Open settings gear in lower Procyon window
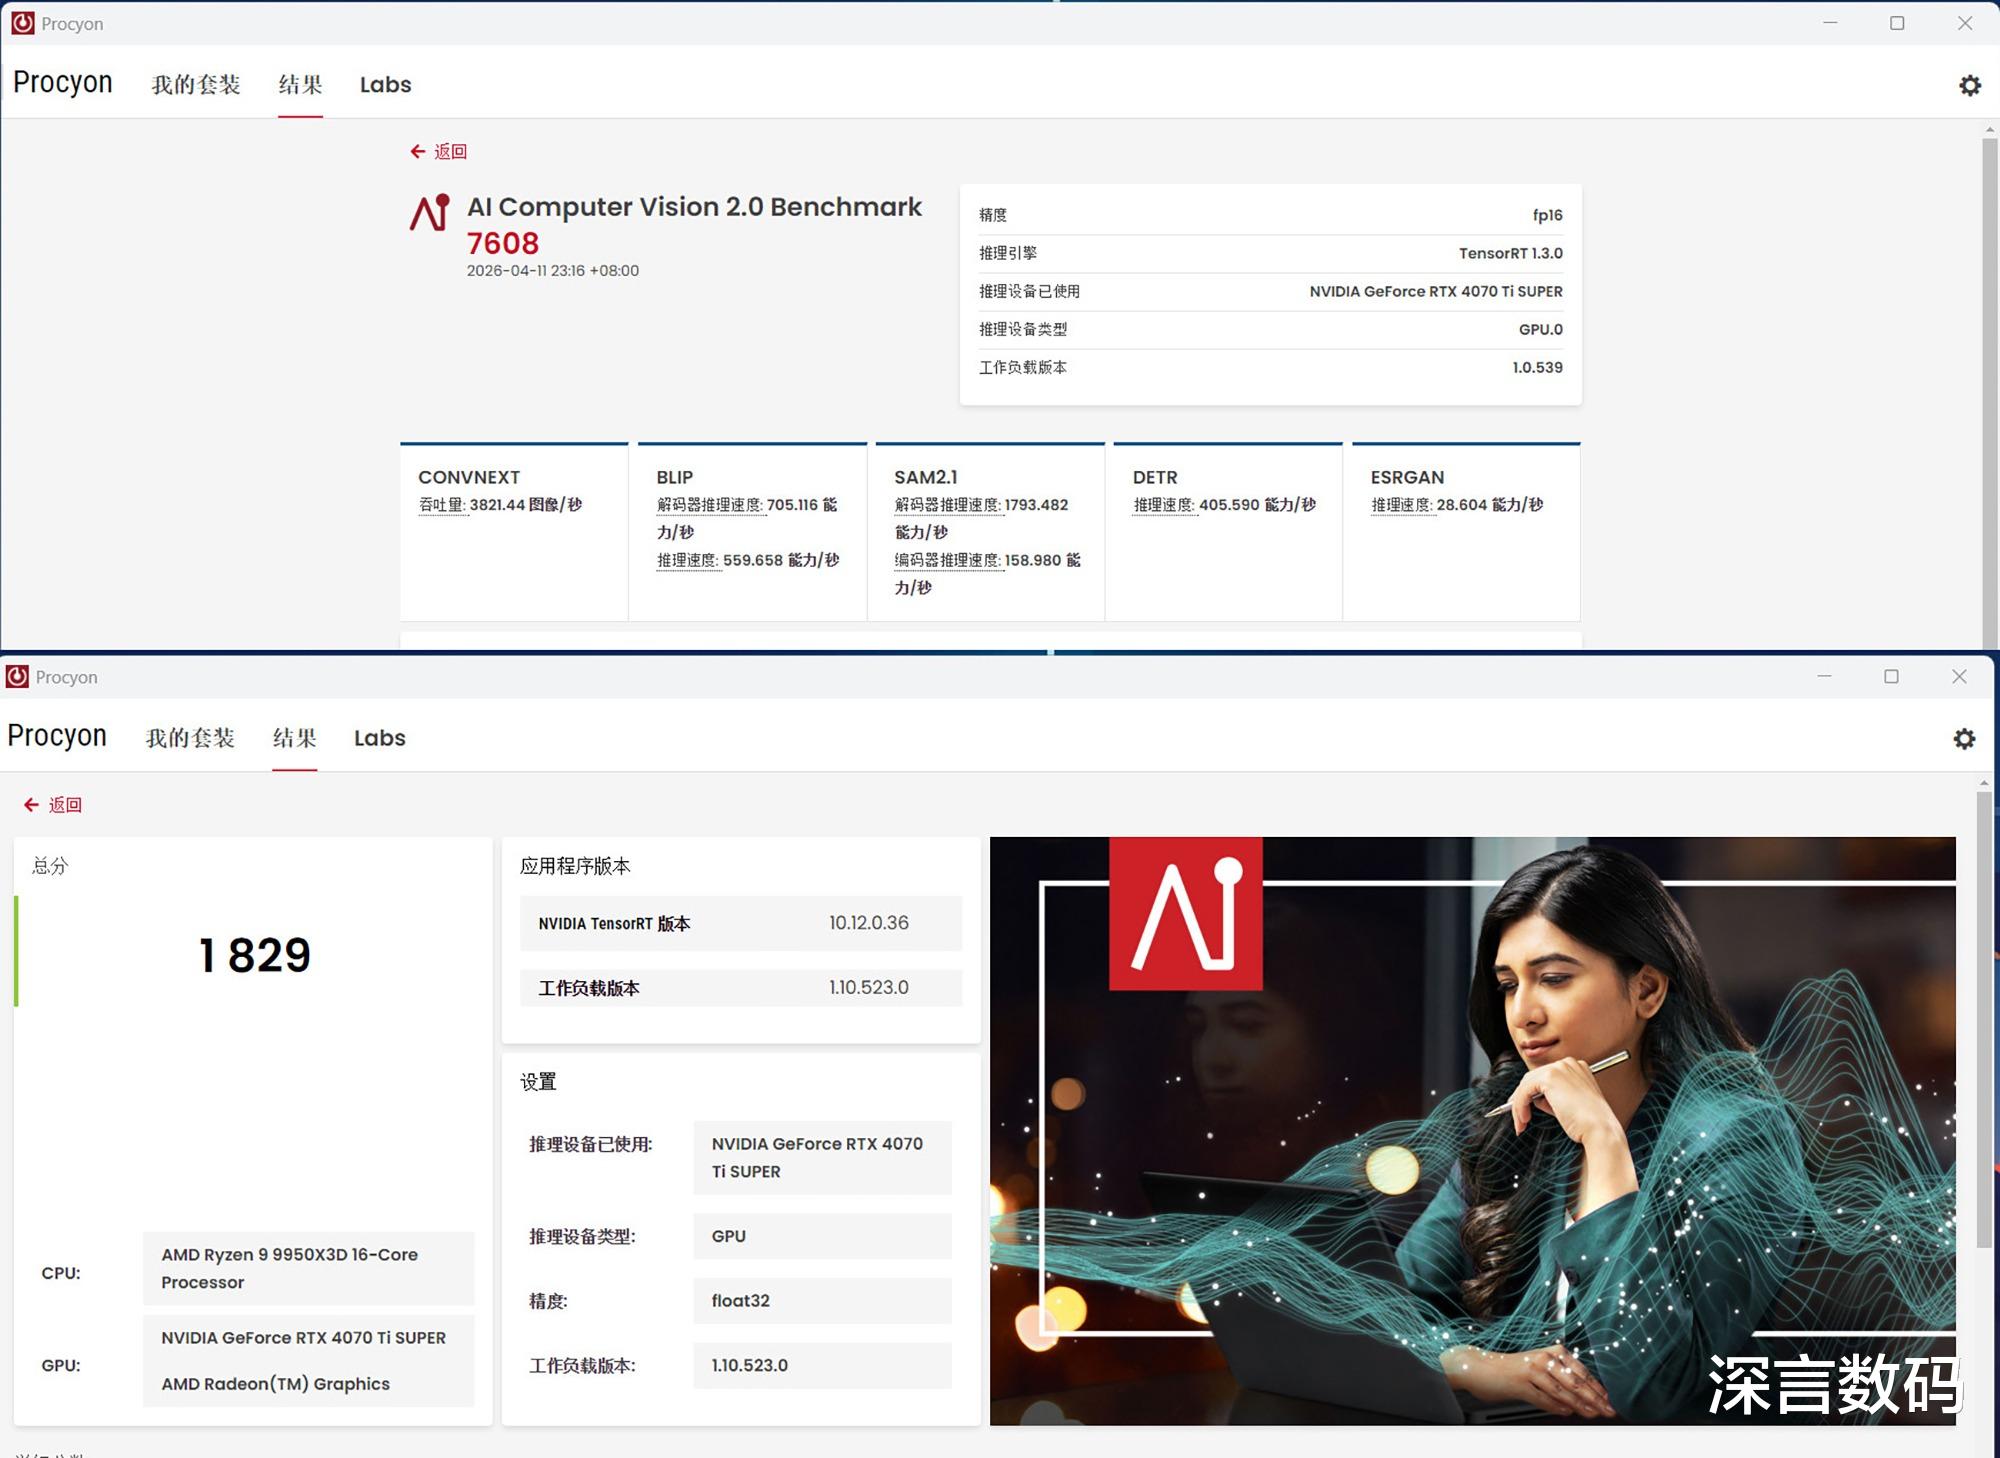 (1964, 739)
